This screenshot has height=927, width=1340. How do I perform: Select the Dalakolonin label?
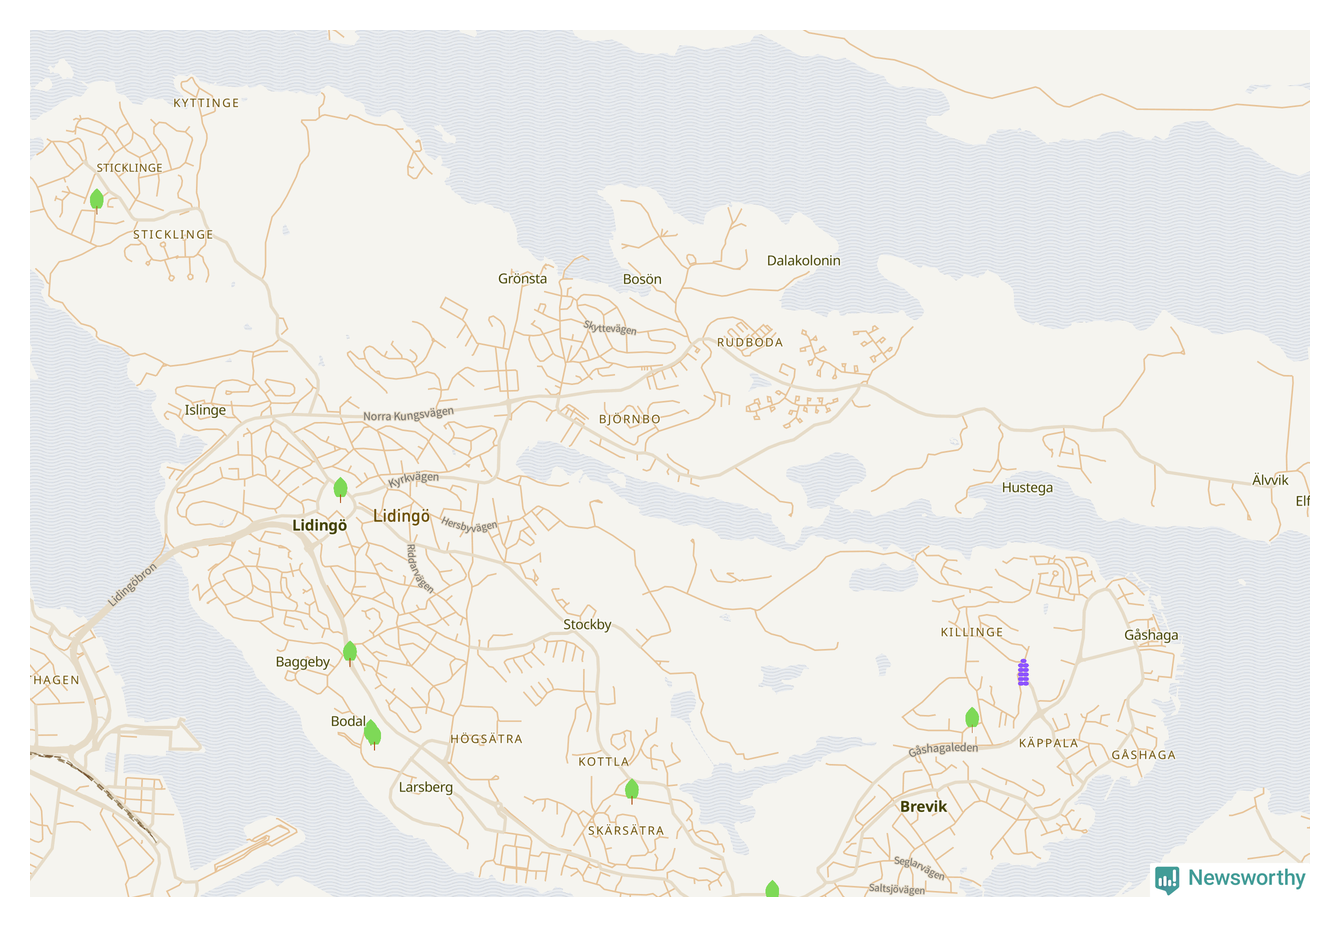[x=804, y=261]
